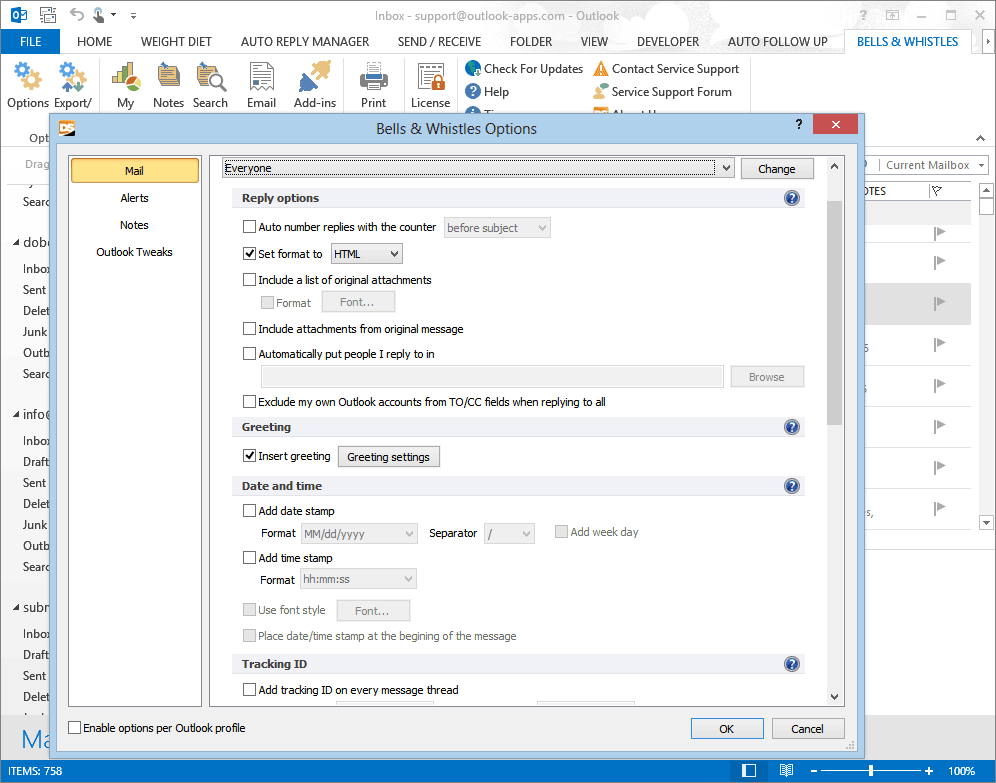Open the Quick Access Toolbar customize arrow
The height and width of the screenshot is (783, 996).
pyautogui.click(x=133, y=15)
